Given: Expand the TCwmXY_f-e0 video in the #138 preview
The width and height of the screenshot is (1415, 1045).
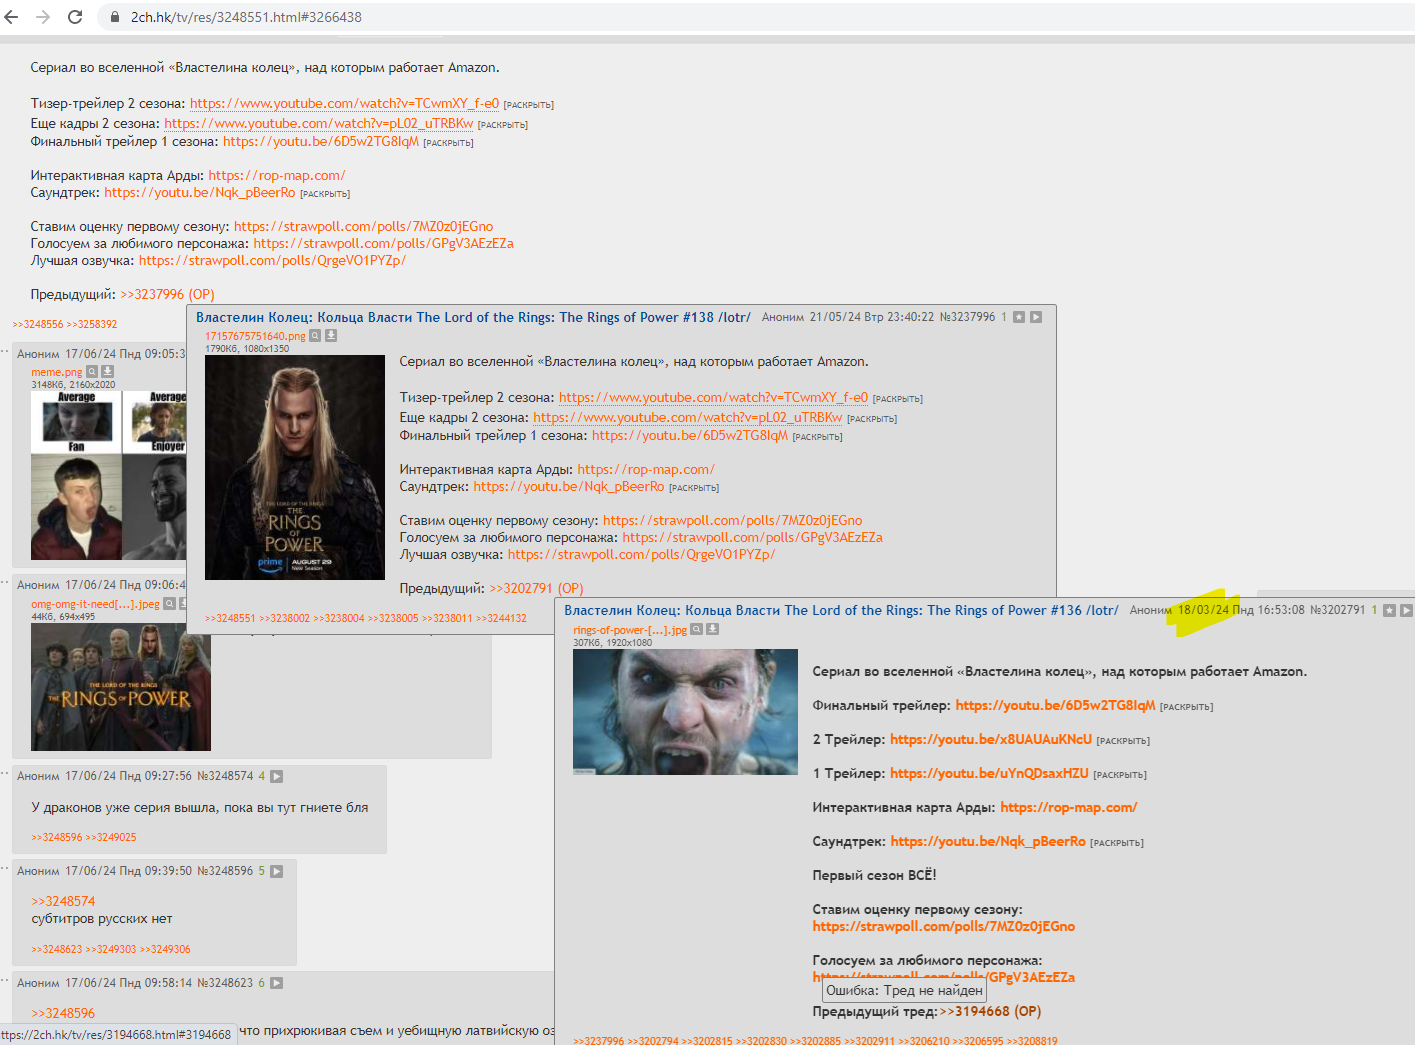Looking at the screenshot, I should (x=898, y=399).
